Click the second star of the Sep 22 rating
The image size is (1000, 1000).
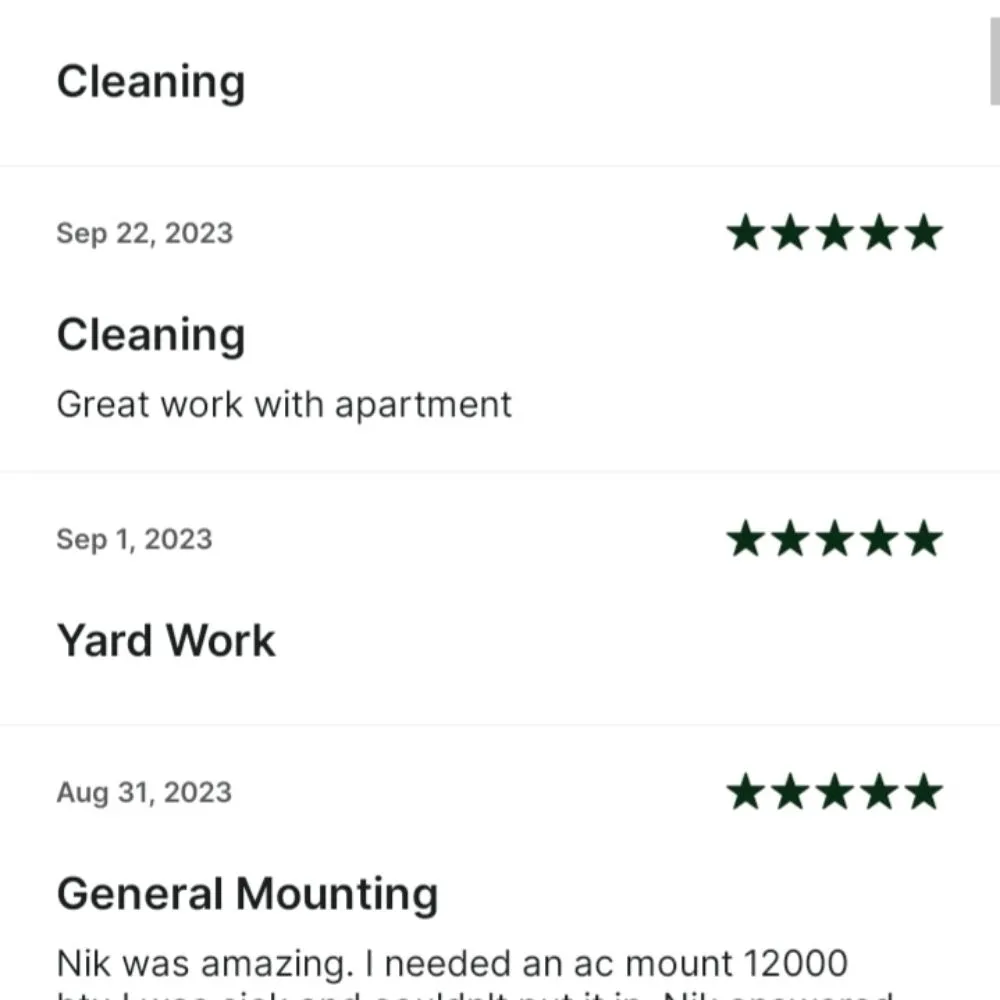tap(791, 232)
